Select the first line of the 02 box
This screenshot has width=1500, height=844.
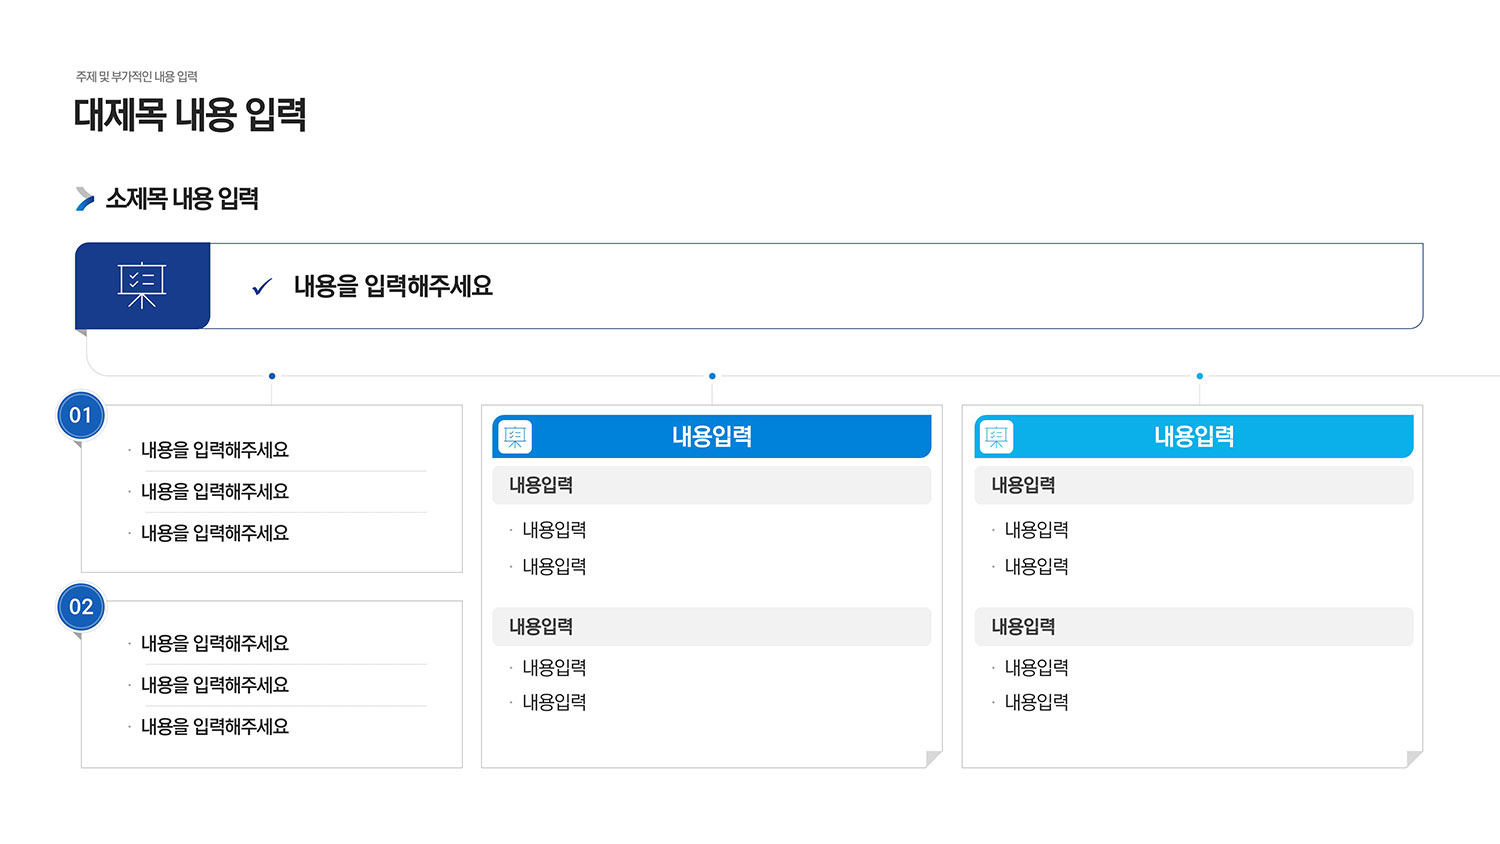(215, 644)
